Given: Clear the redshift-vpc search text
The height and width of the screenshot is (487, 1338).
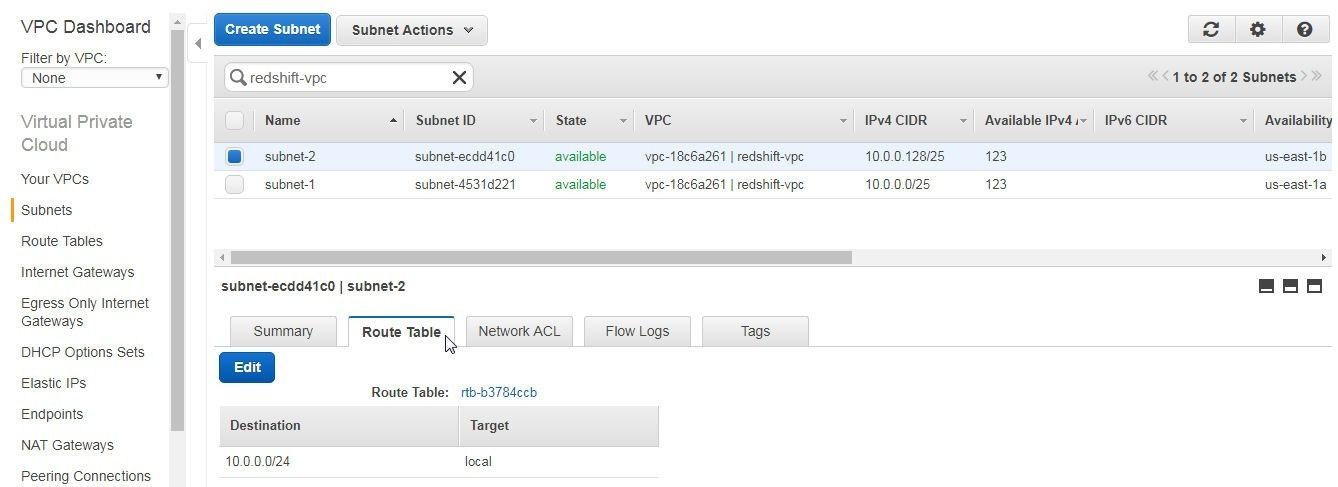Looking at the screenshot, I should point(459,77).
